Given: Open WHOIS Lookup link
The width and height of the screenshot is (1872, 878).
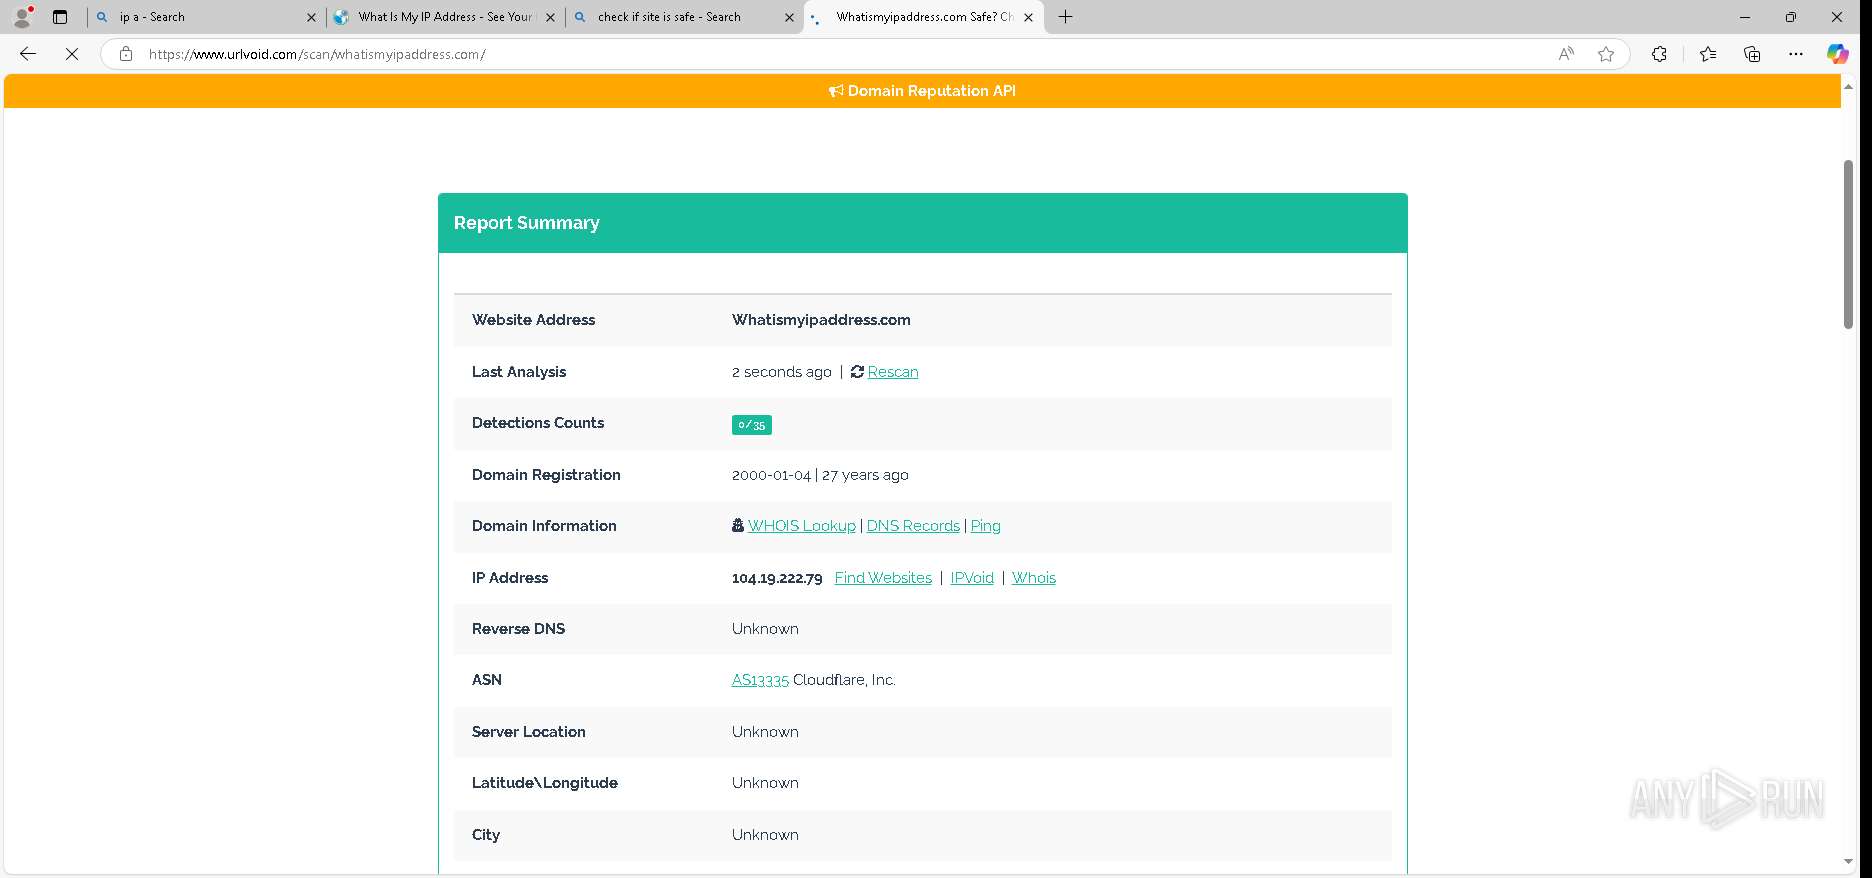Looking at the screenshot, I should pyautogui.click(x=801, y=526).
